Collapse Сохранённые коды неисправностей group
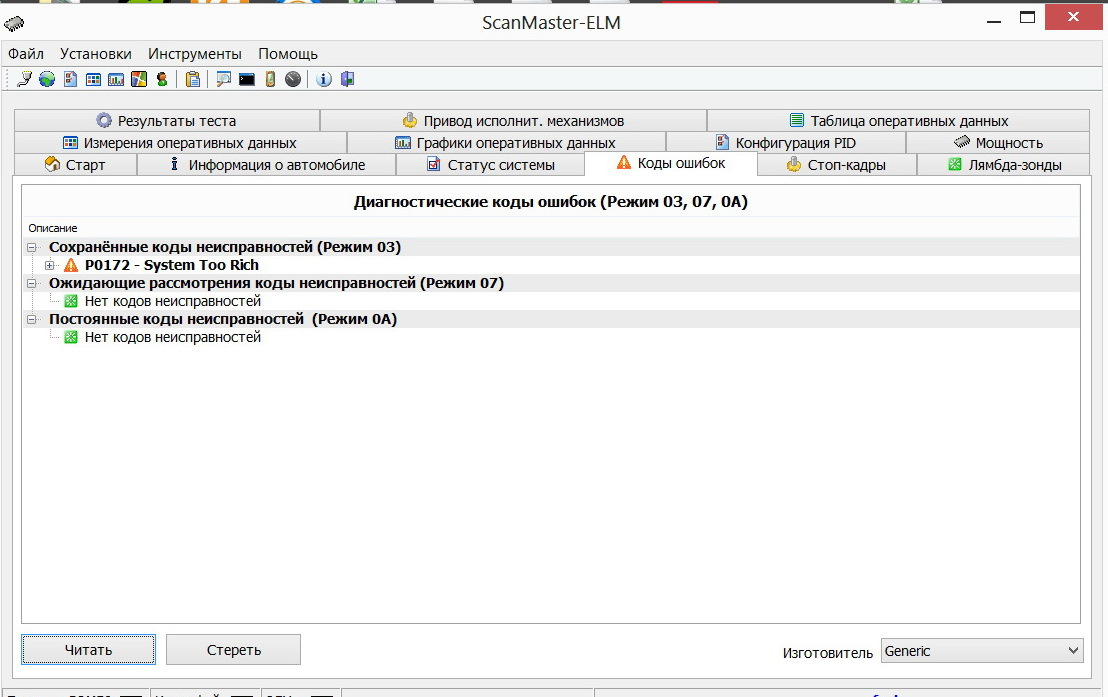Screen dimensions: 1108x697 [x=32, y=247]
